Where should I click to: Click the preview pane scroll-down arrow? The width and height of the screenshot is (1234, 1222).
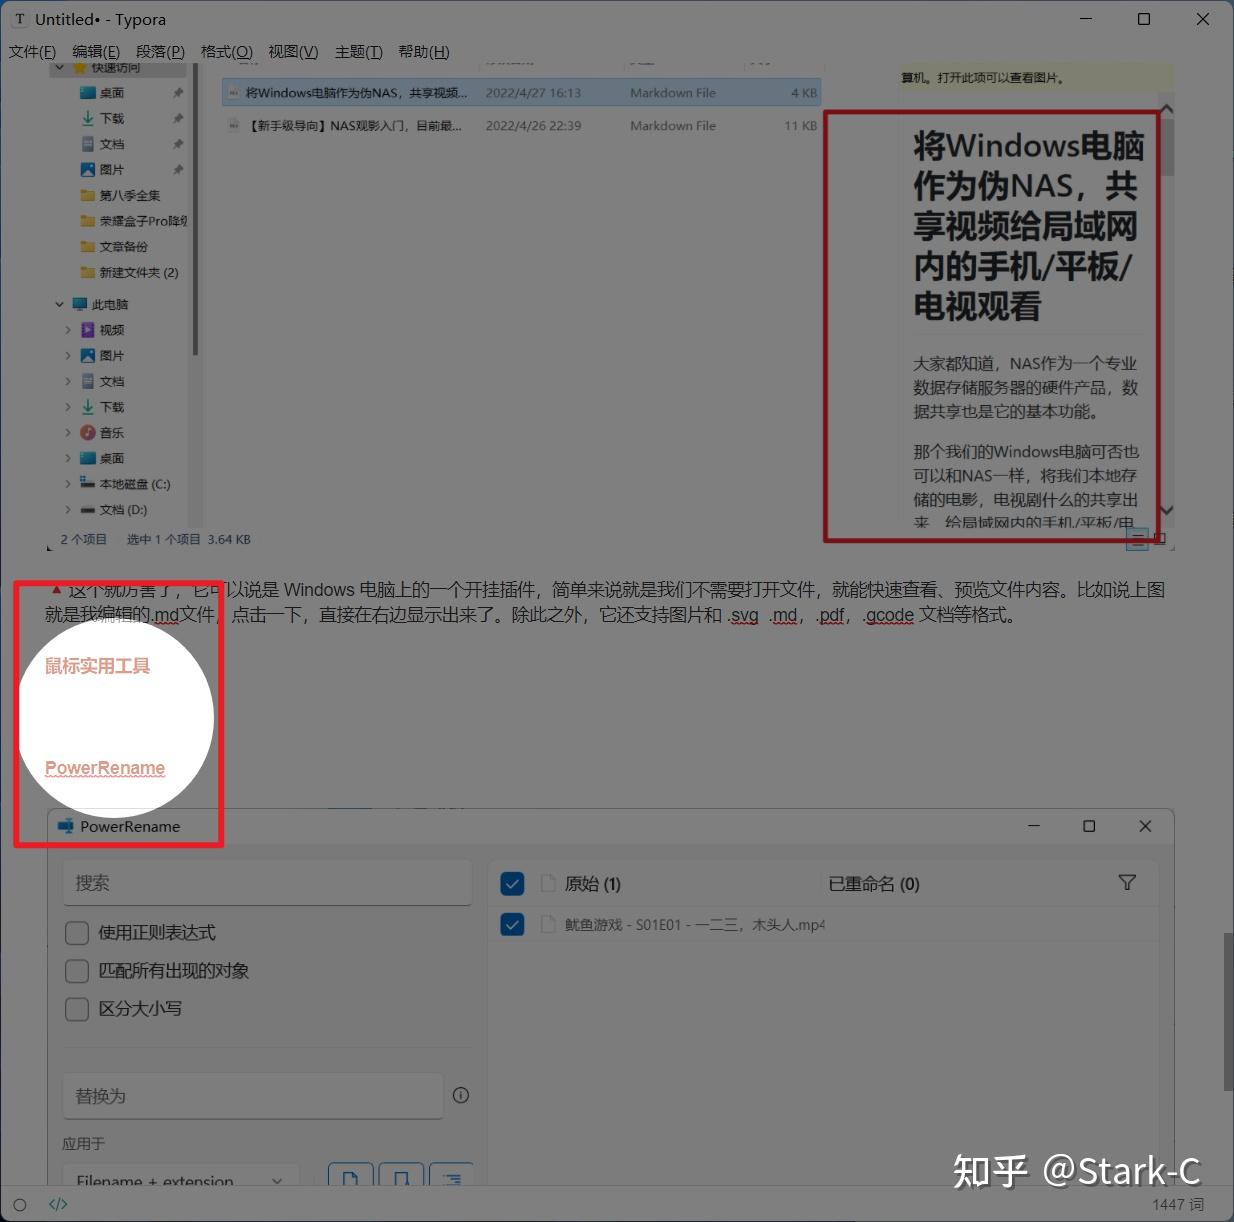tap(1167, 510)
